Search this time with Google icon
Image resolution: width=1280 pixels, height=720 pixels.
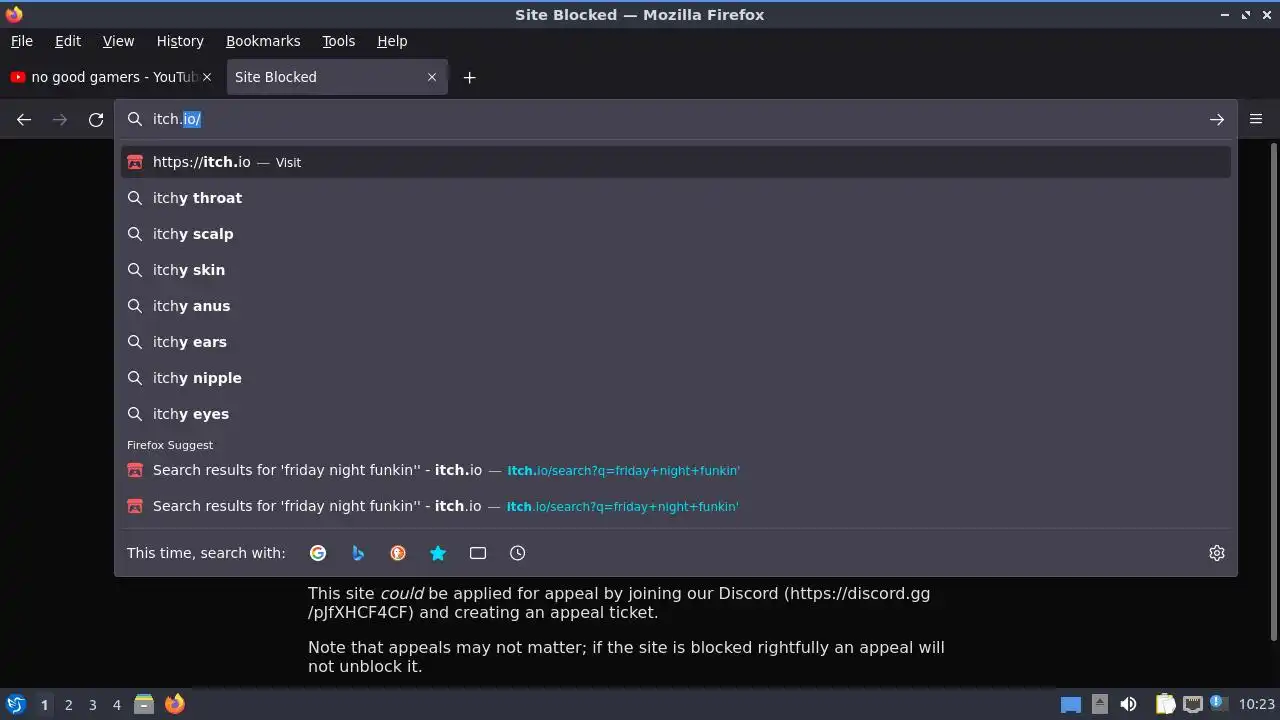tap(318, 553)
